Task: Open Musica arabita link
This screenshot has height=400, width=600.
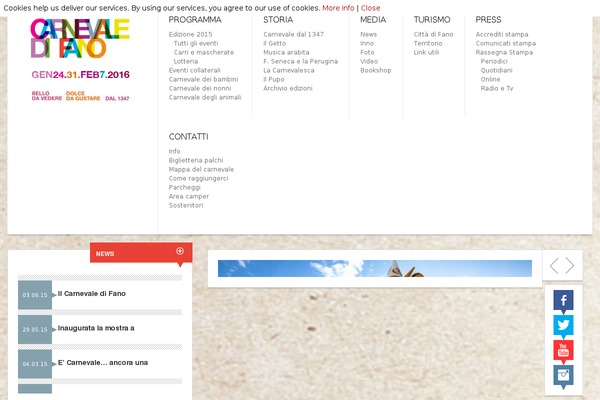Action: 286,52
